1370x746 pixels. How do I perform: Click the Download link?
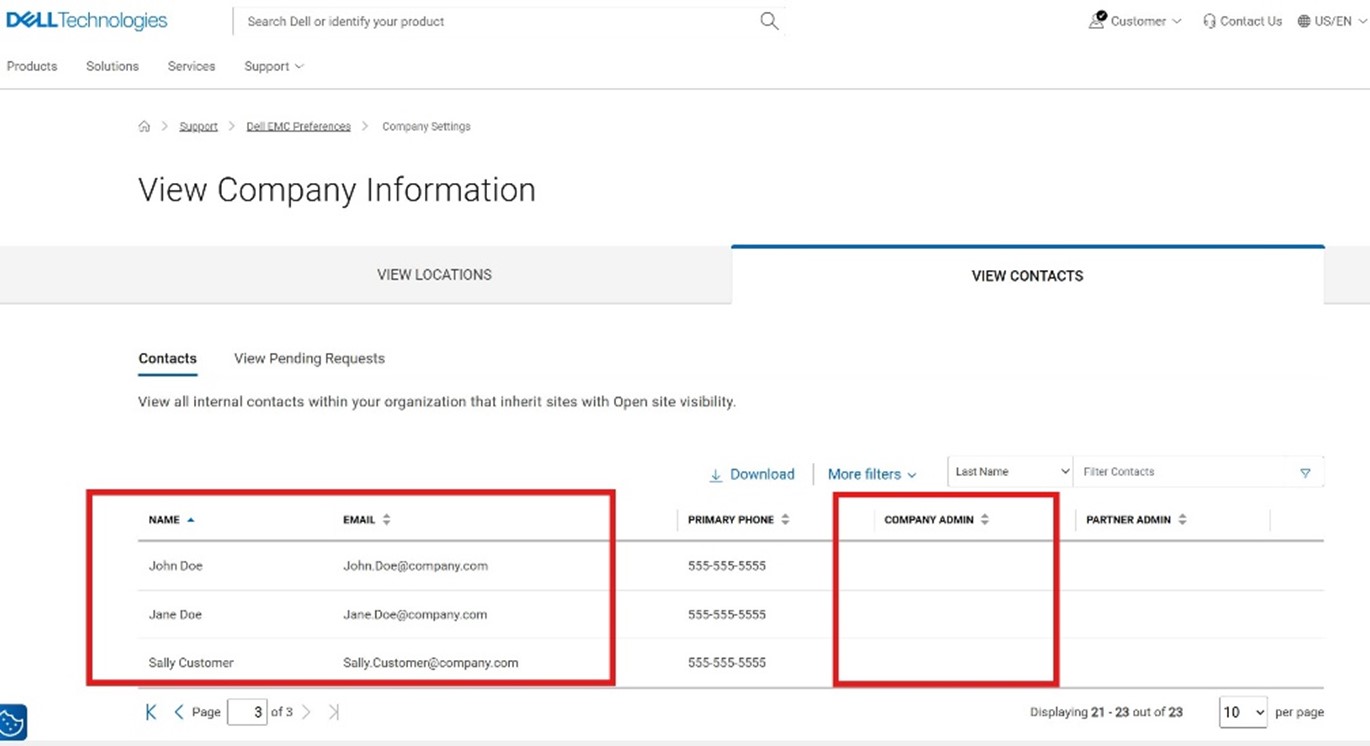(x=752, y=475)
